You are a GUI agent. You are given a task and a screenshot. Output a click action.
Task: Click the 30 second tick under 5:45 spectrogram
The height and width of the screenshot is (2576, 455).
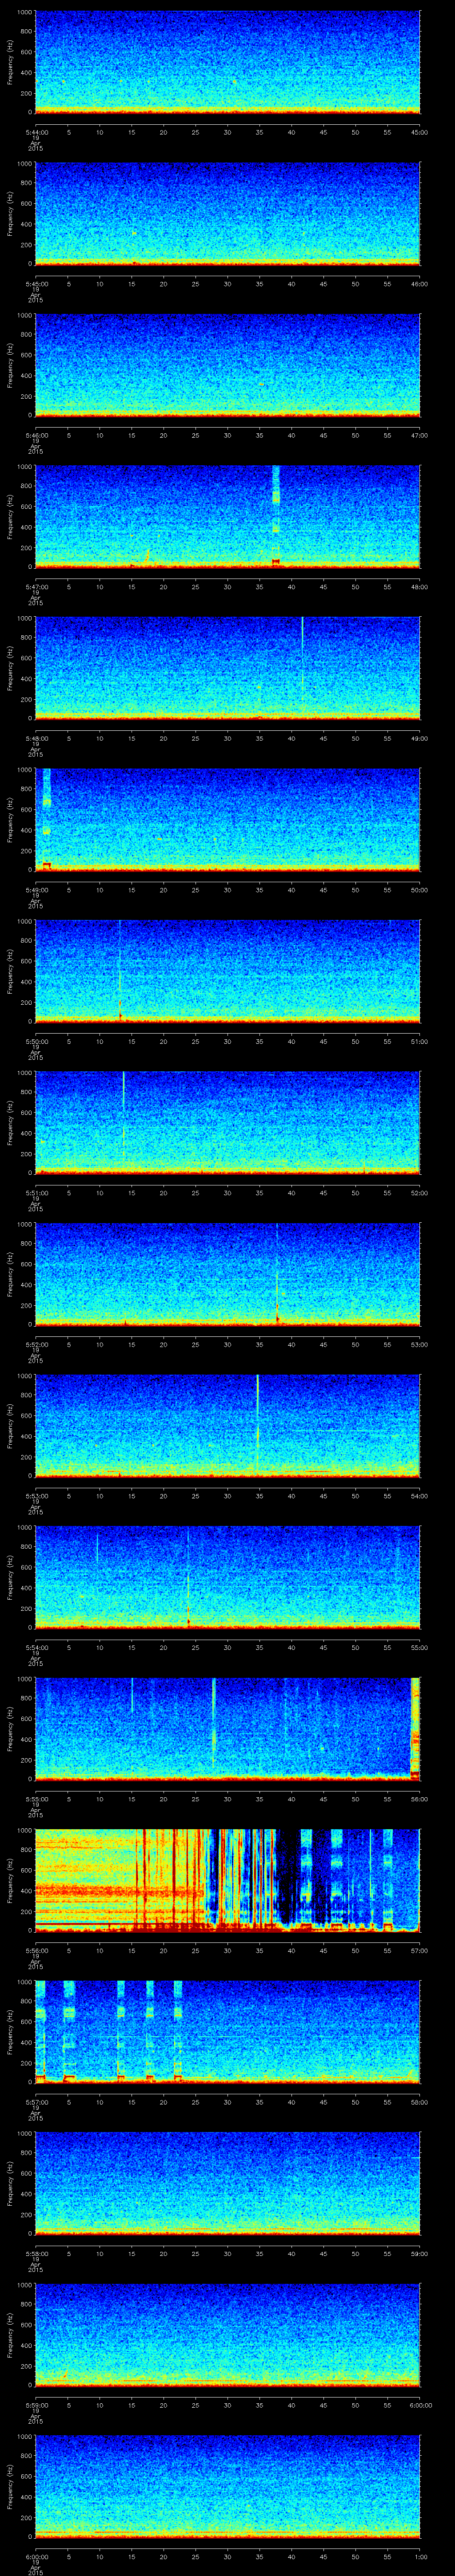pos(227,284)
